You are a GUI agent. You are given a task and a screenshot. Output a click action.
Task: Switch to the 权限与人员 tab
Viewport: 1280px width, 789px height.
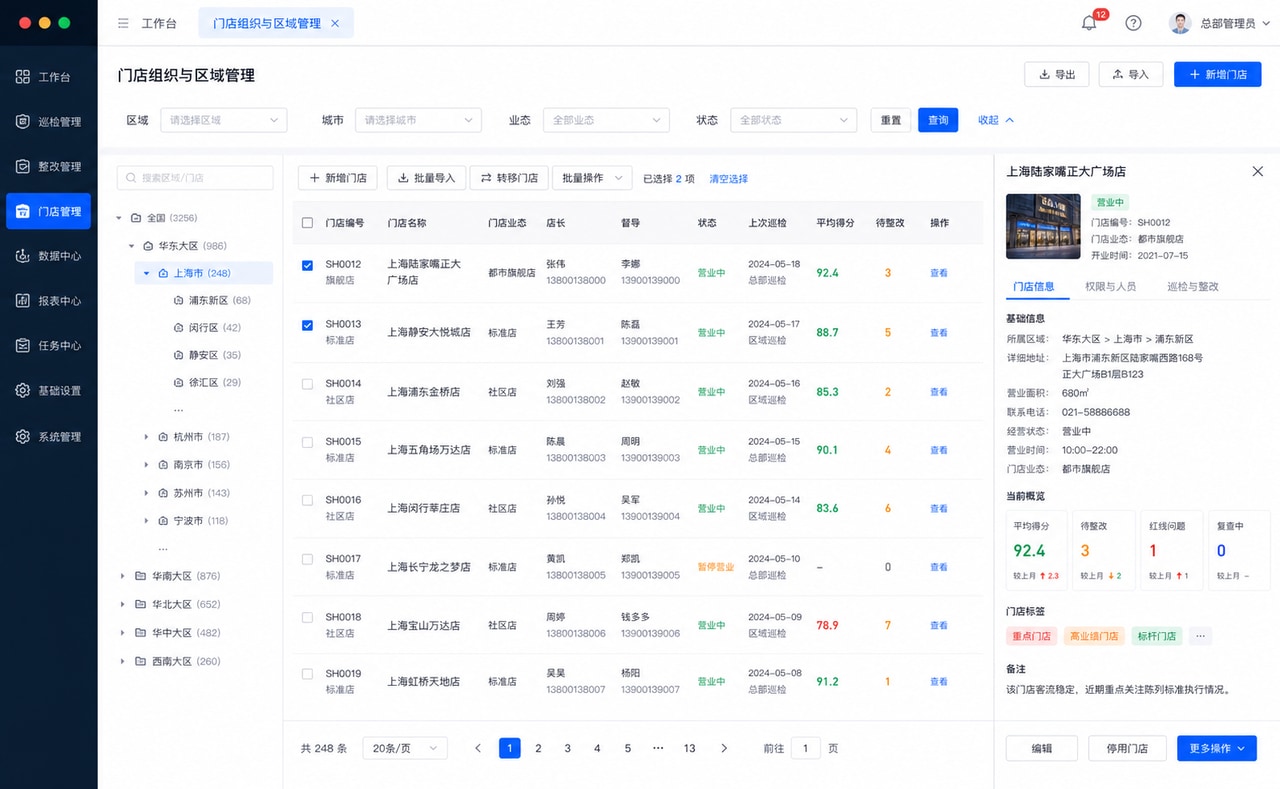point(1110,287)
